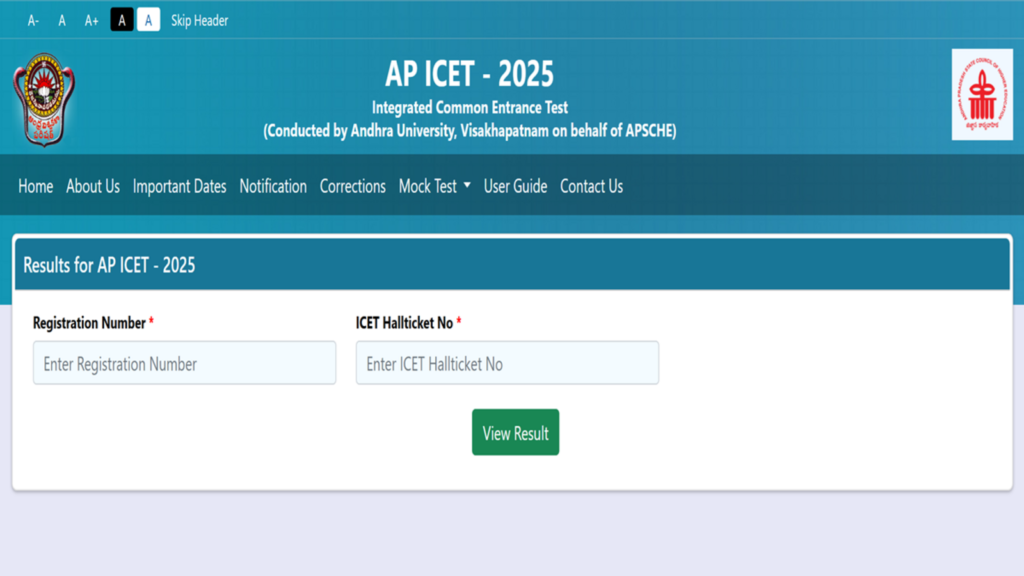This screenshot has height=576, width=1024.
Task: Click the green View Result button
Action: coord(515,432)
